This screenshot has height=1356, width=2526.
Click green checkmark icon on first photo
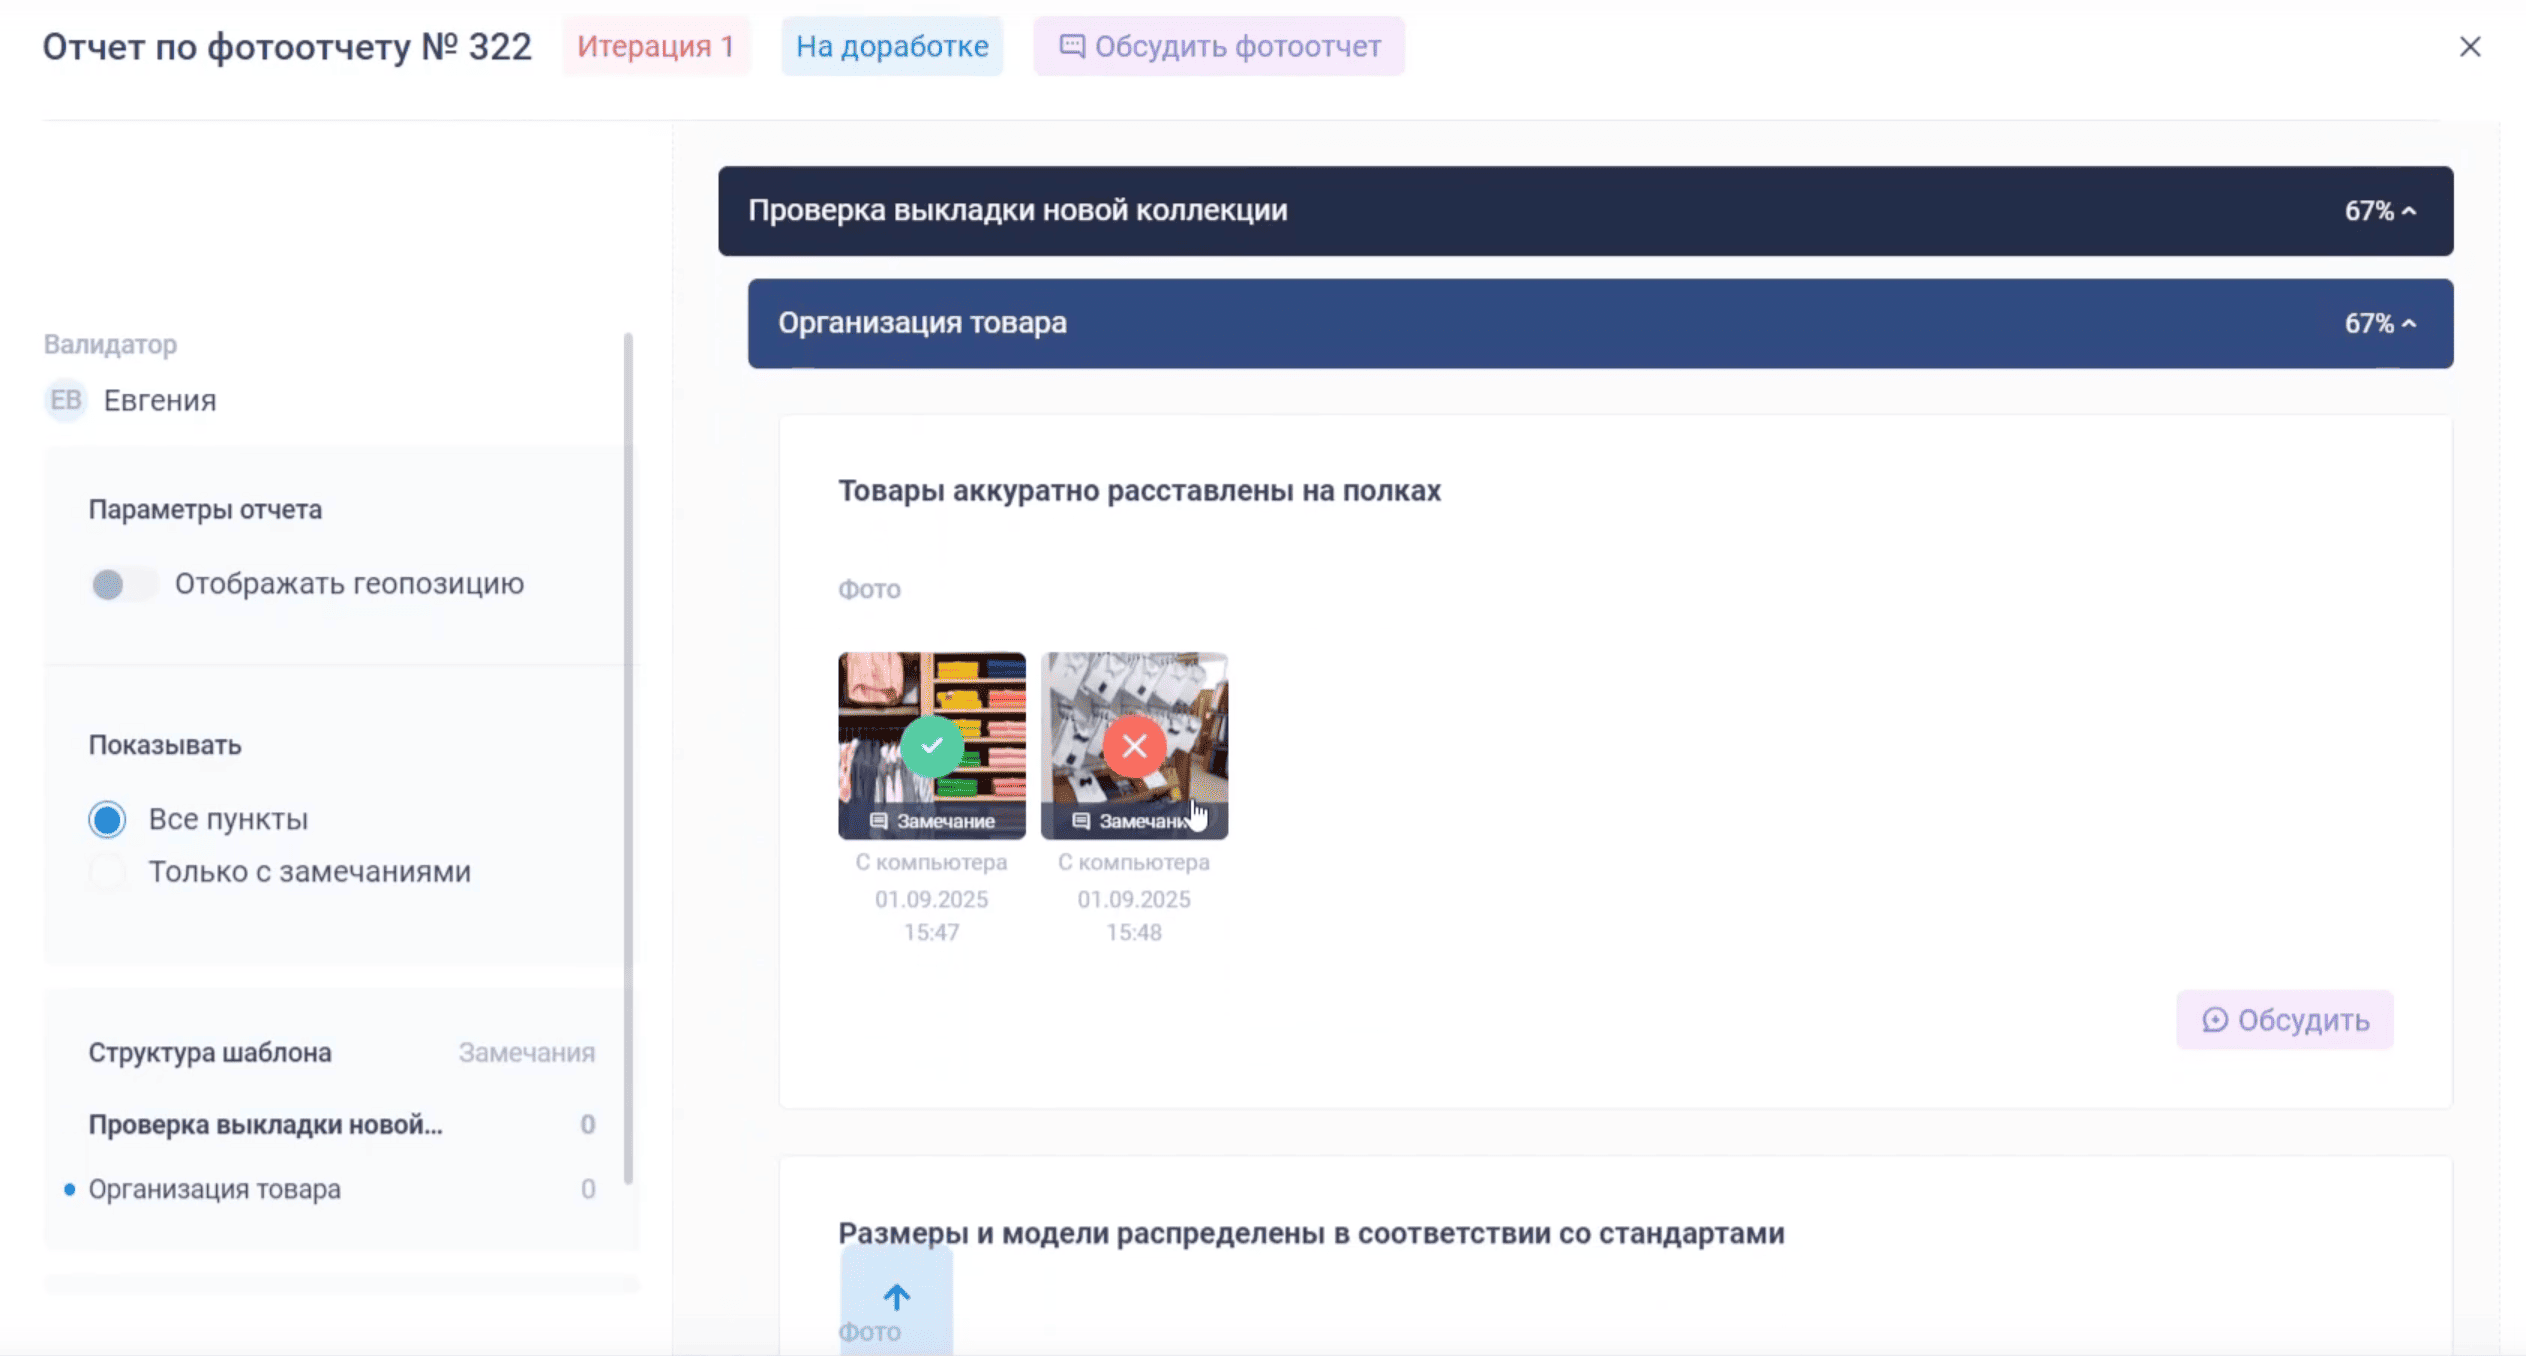point(931,746)
